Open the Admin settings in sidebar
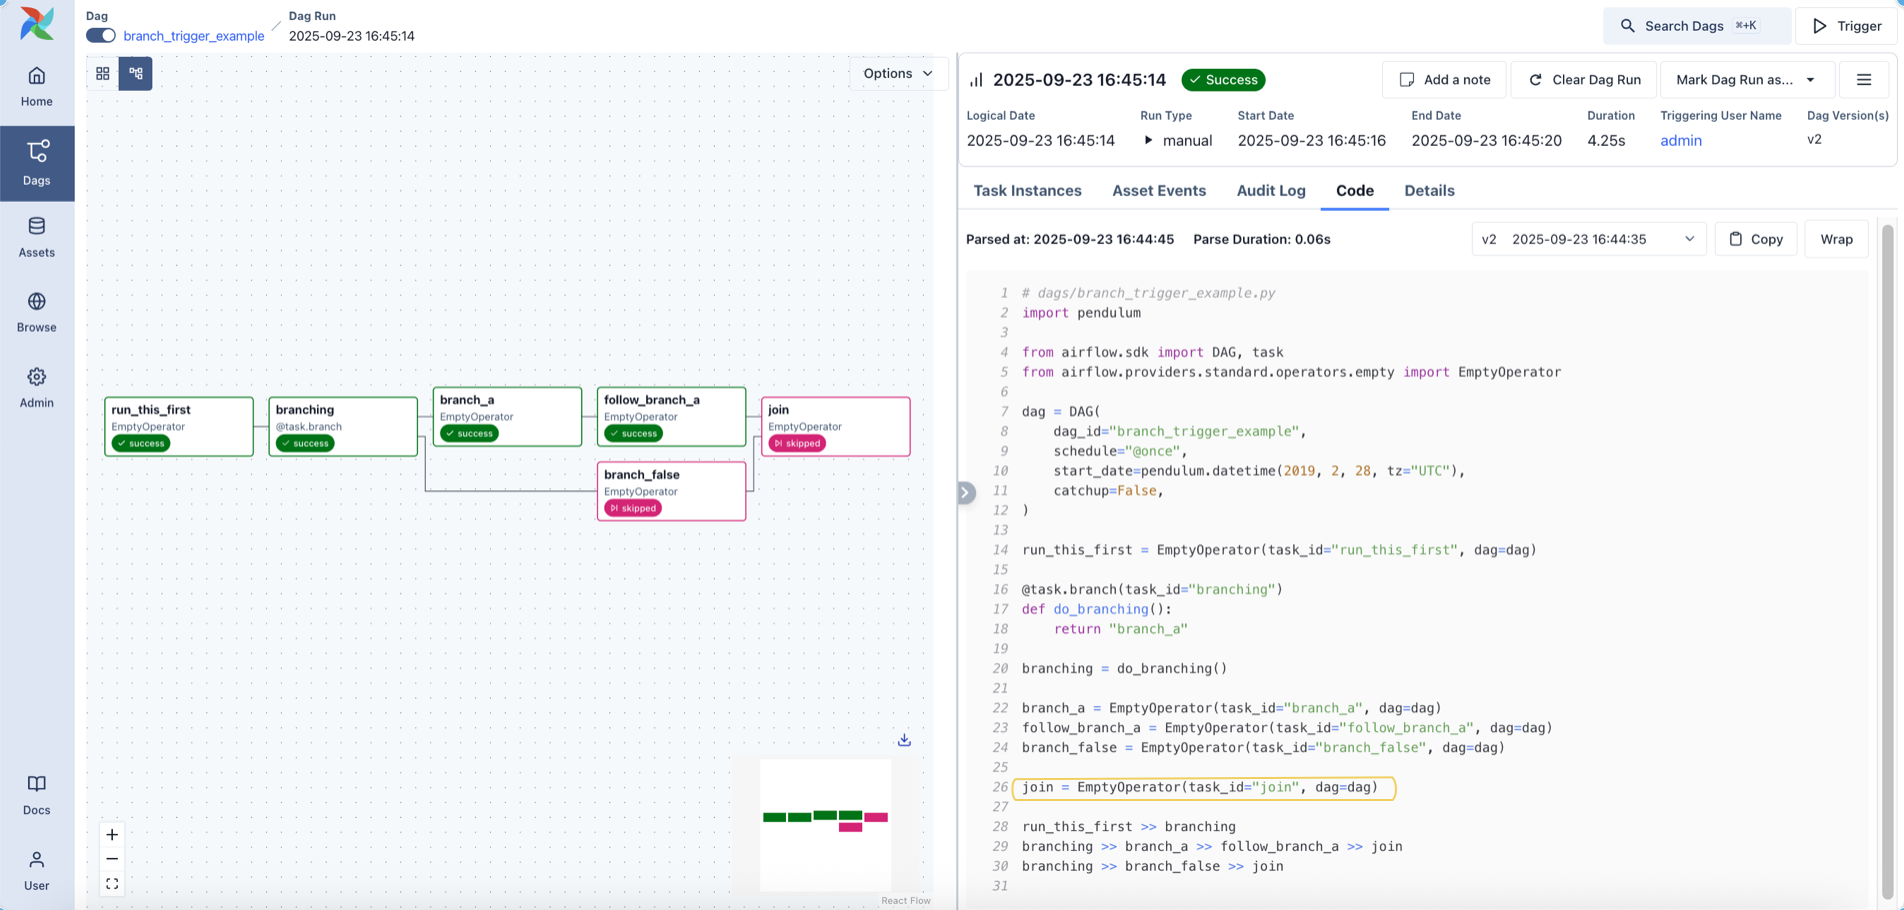Screen dimensions: 1904x910 (x=37, y=387)
